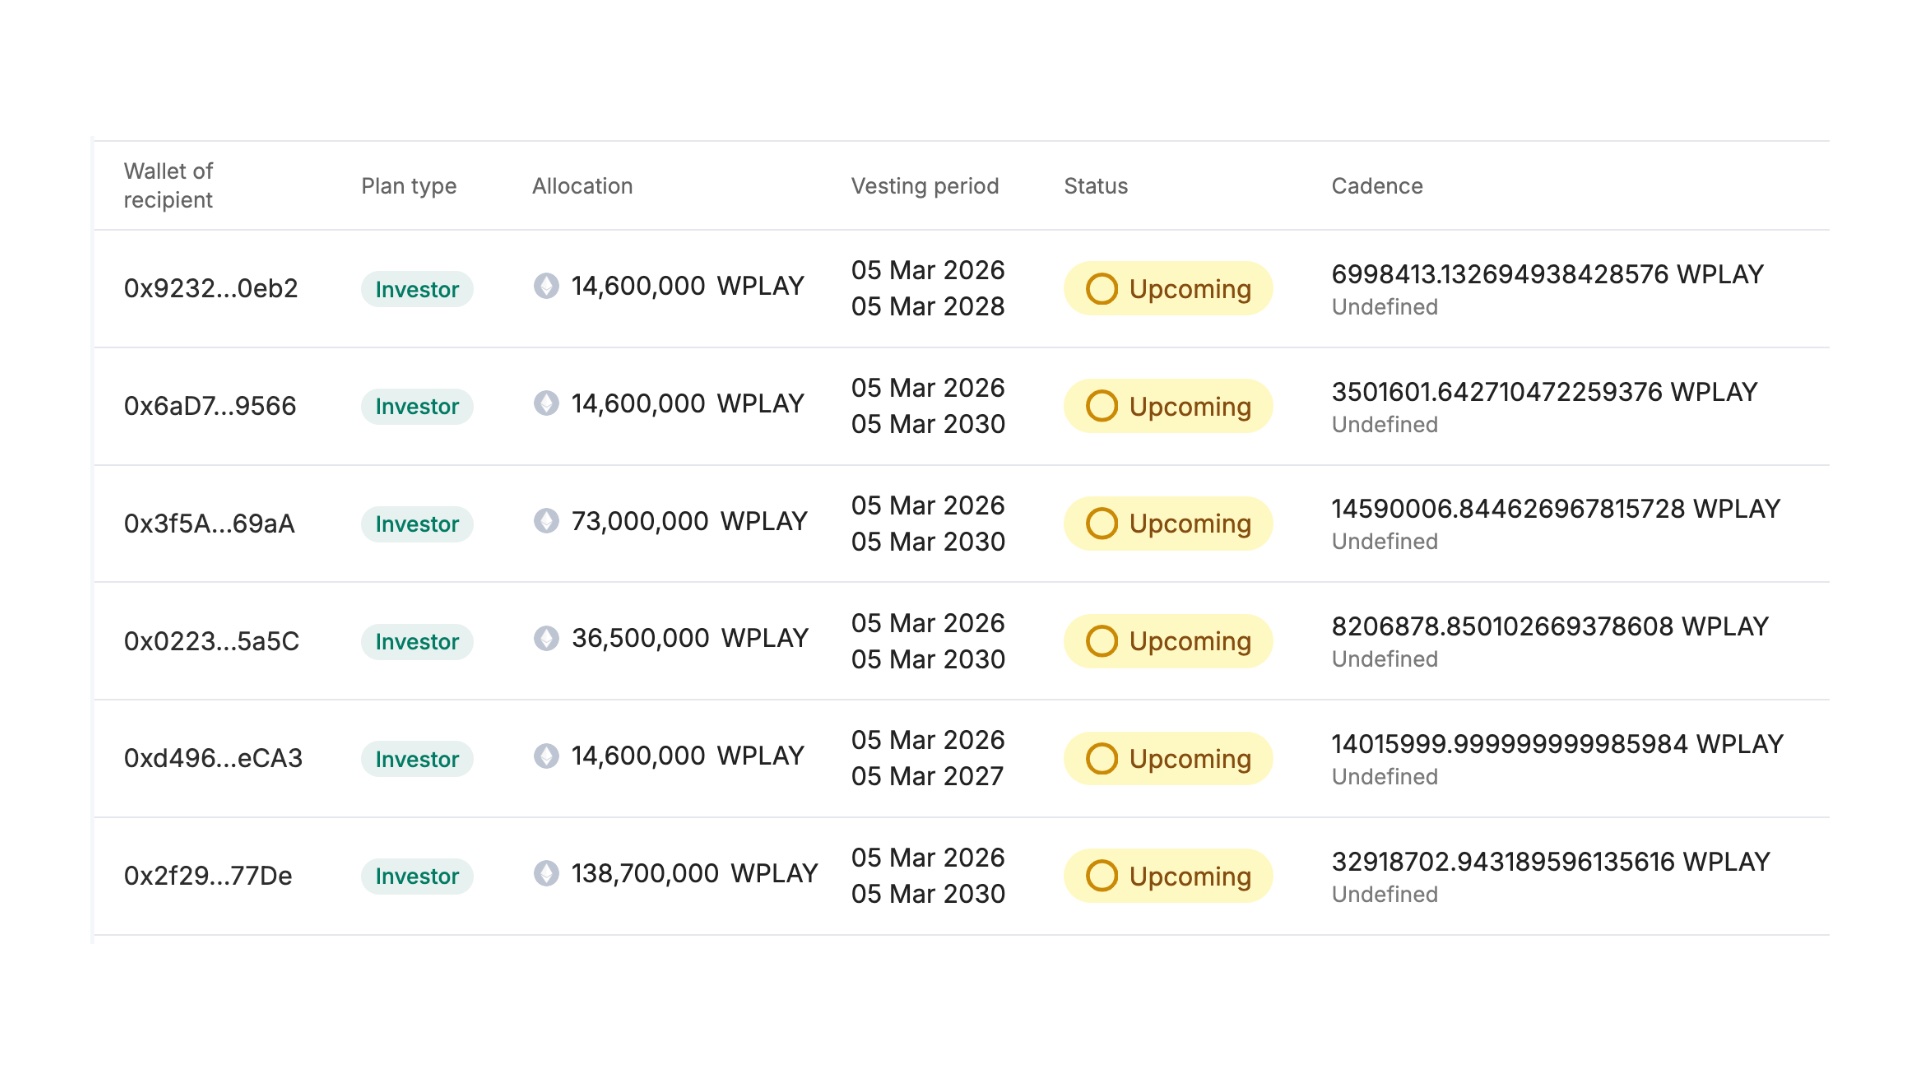Click Upcoming status circle for 0x2f29...77De
The width and height of the screenshot is (1920, 1080).
tap(1102, 876)
